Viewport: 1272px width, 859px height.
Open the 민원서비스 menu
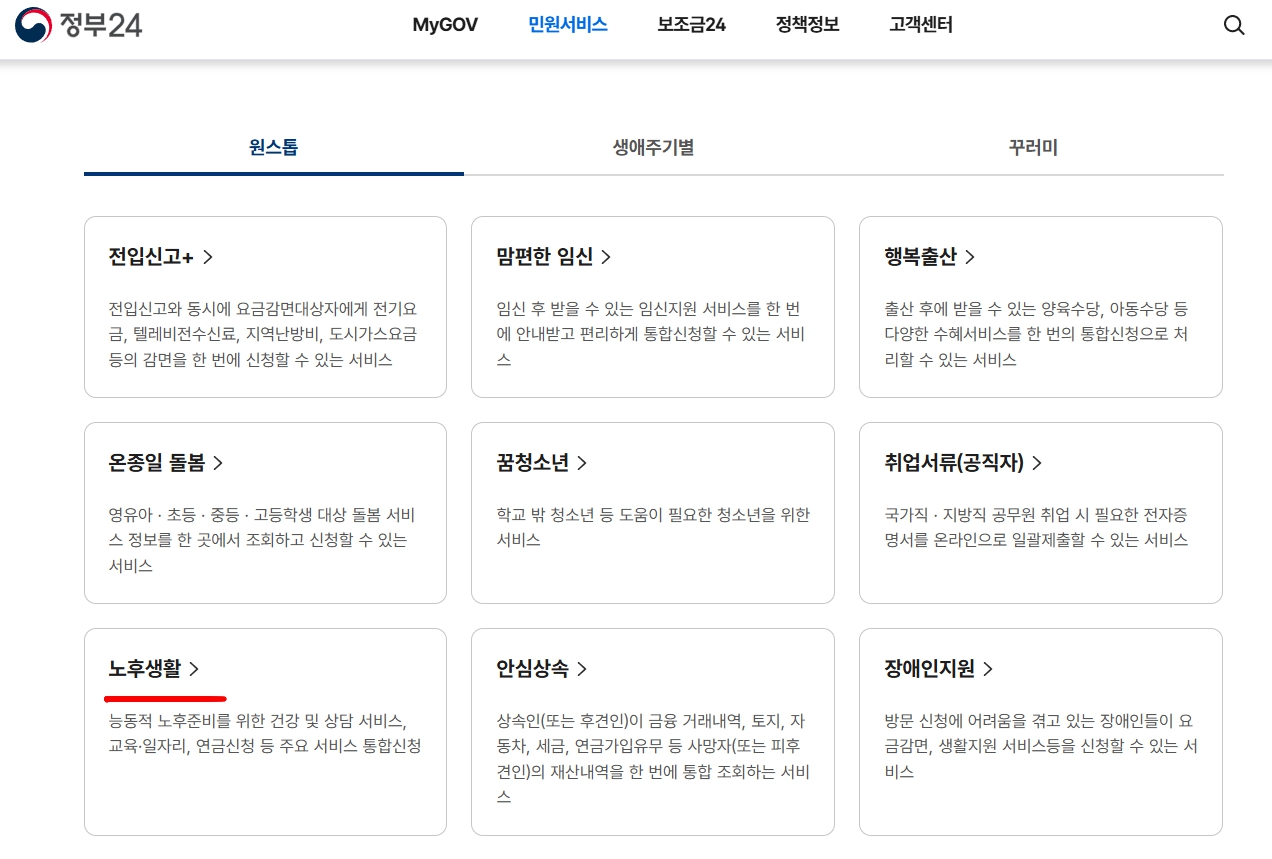coord(567,25)
